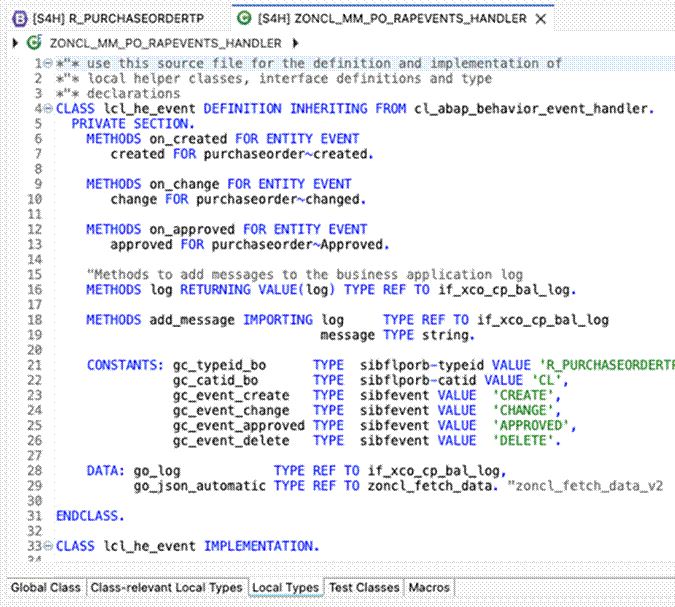Select the Local Types bottom tab
Viewport: 675px width, 607px height.
(x=285, y=587)
